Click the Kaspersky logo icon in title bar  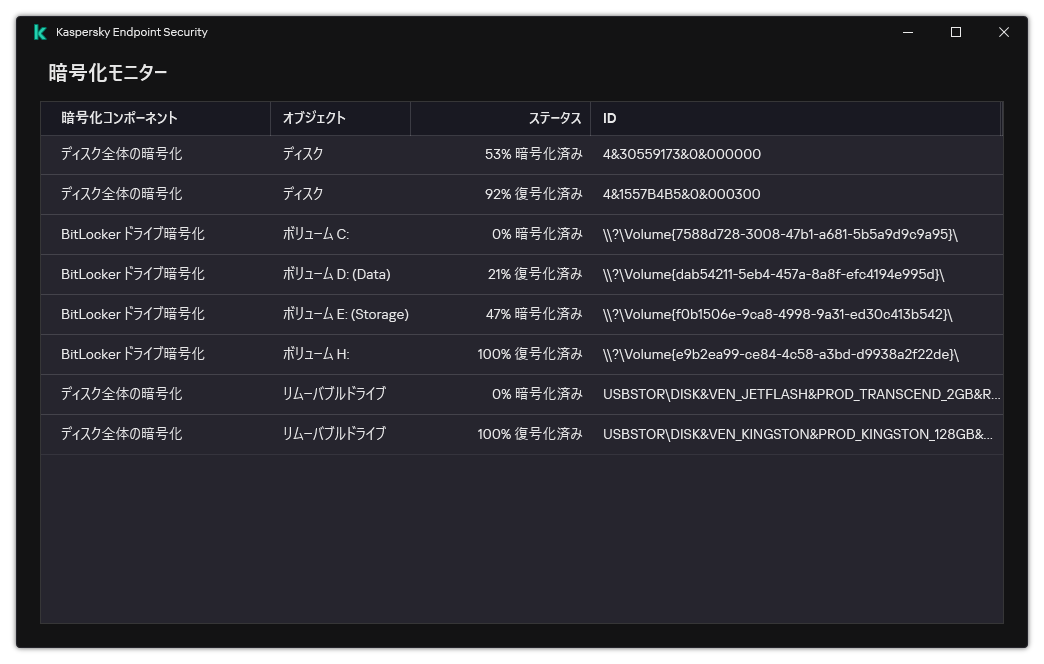pyautogui.click(x=40, y=32)
